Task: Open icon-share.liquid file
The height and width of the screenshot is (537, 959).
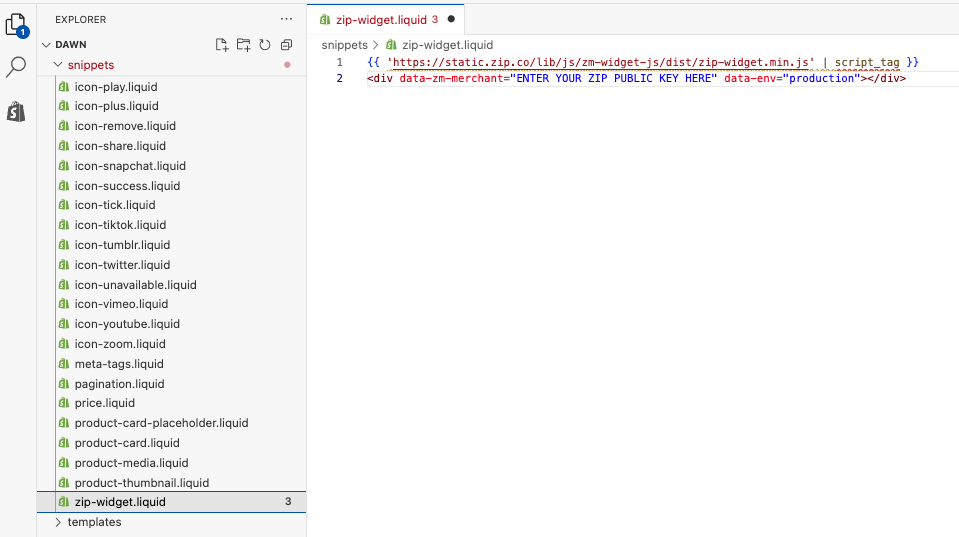Action: pyautogui.click(x=171, y=146)
